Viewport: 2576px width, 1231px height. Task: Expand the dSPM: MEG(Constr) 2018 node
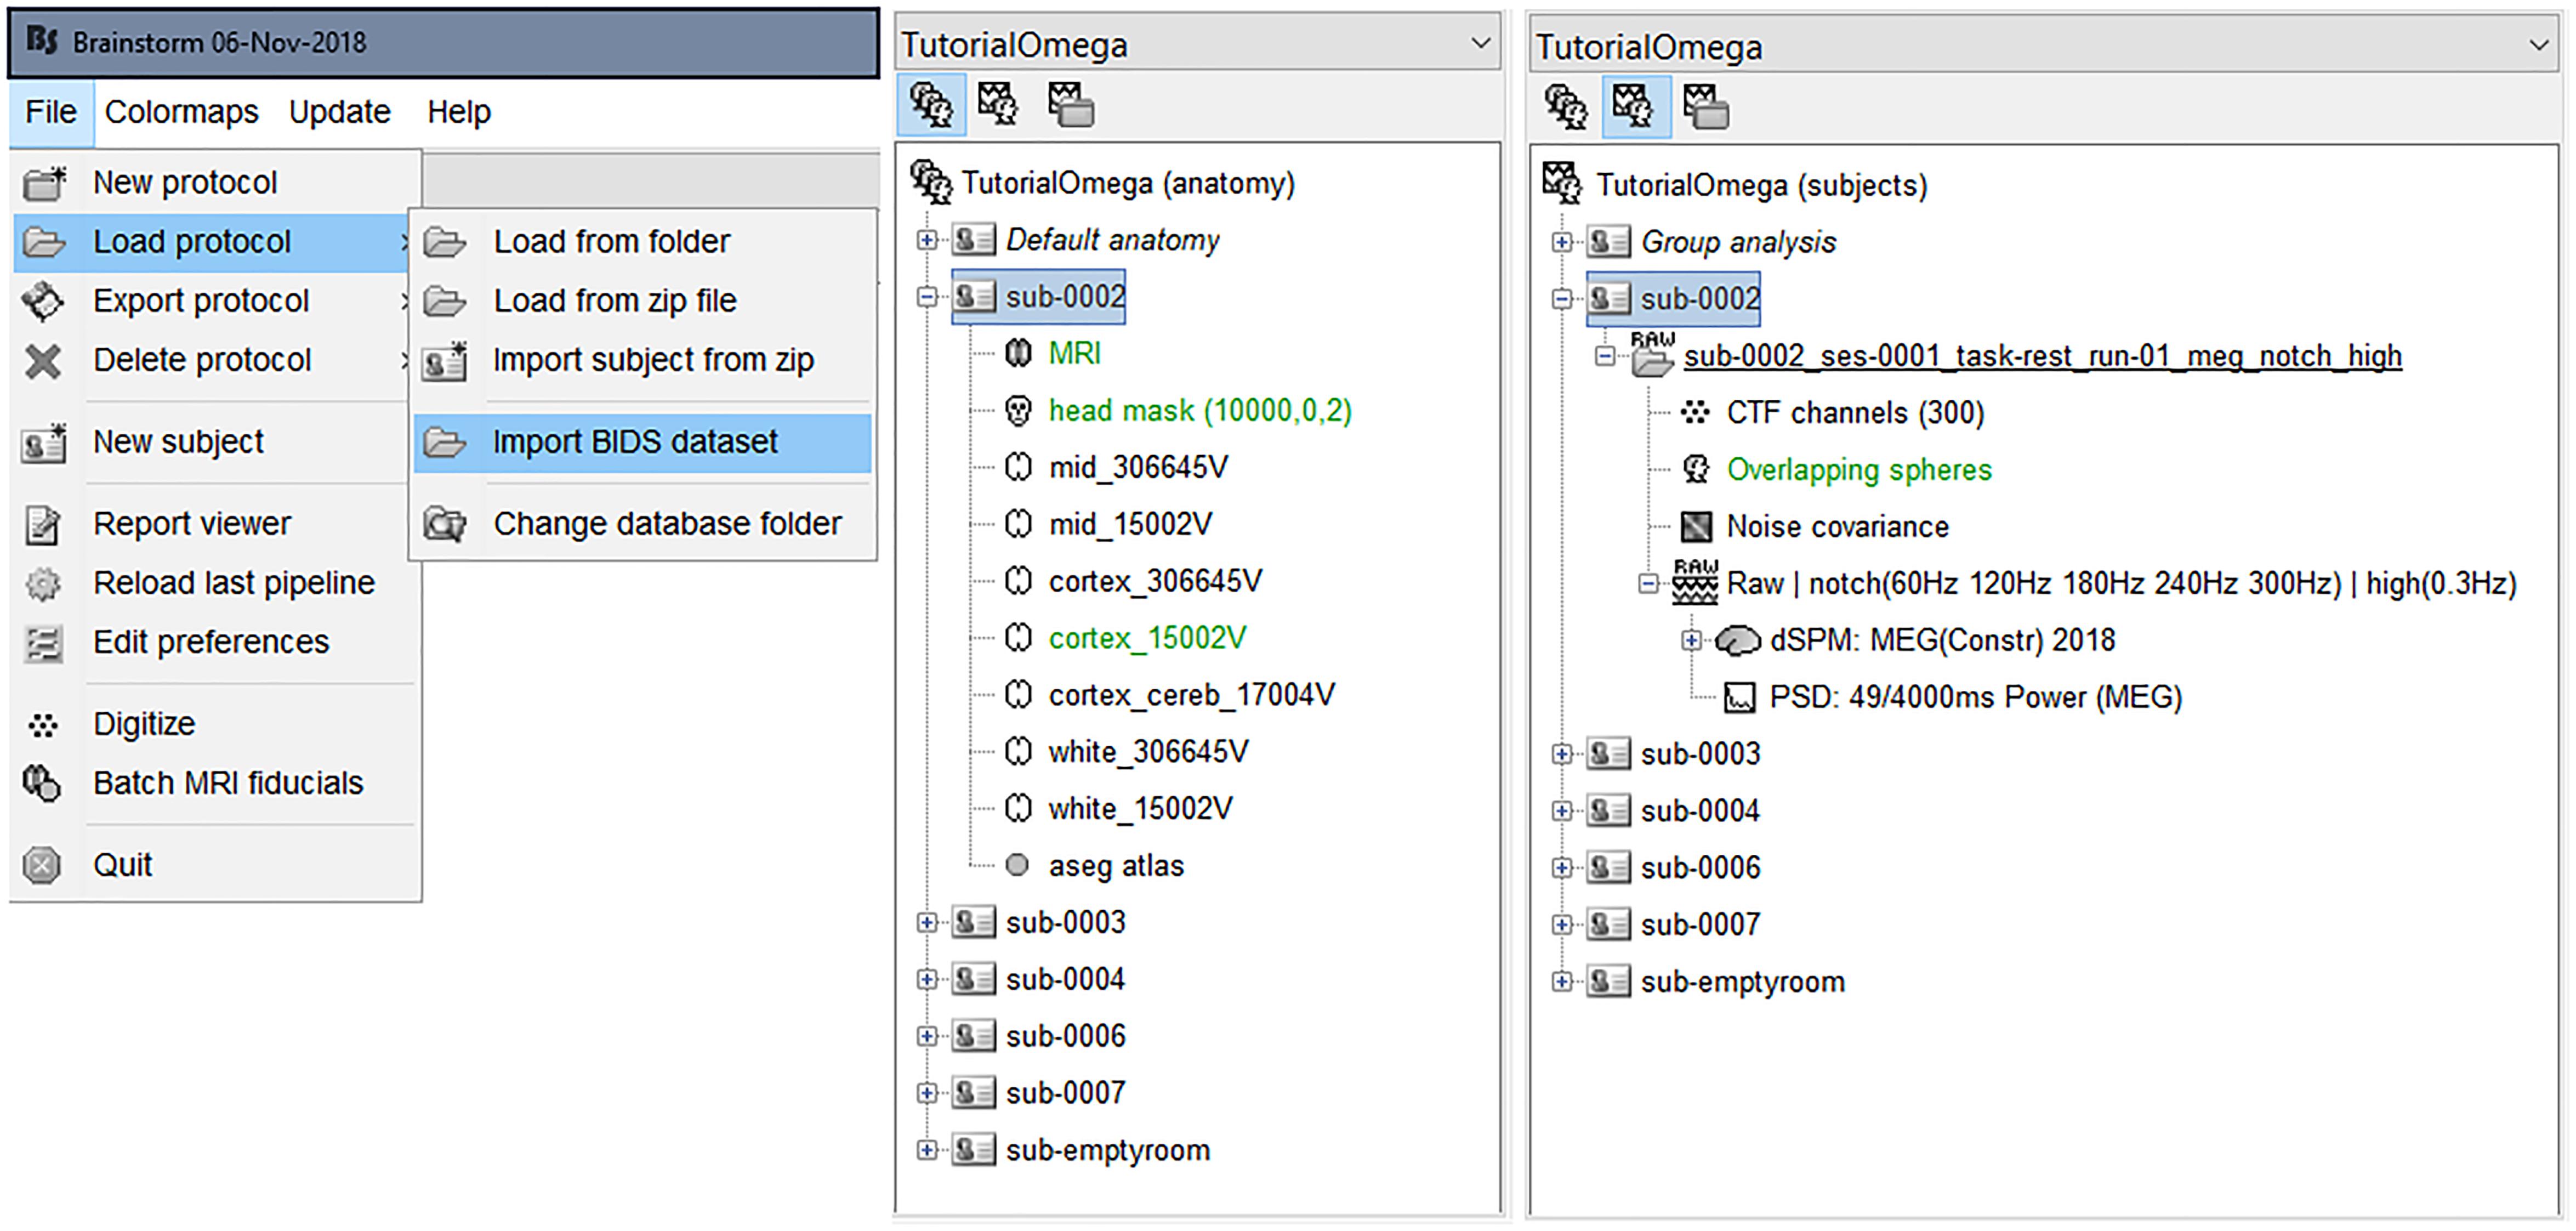point(1691,641)
